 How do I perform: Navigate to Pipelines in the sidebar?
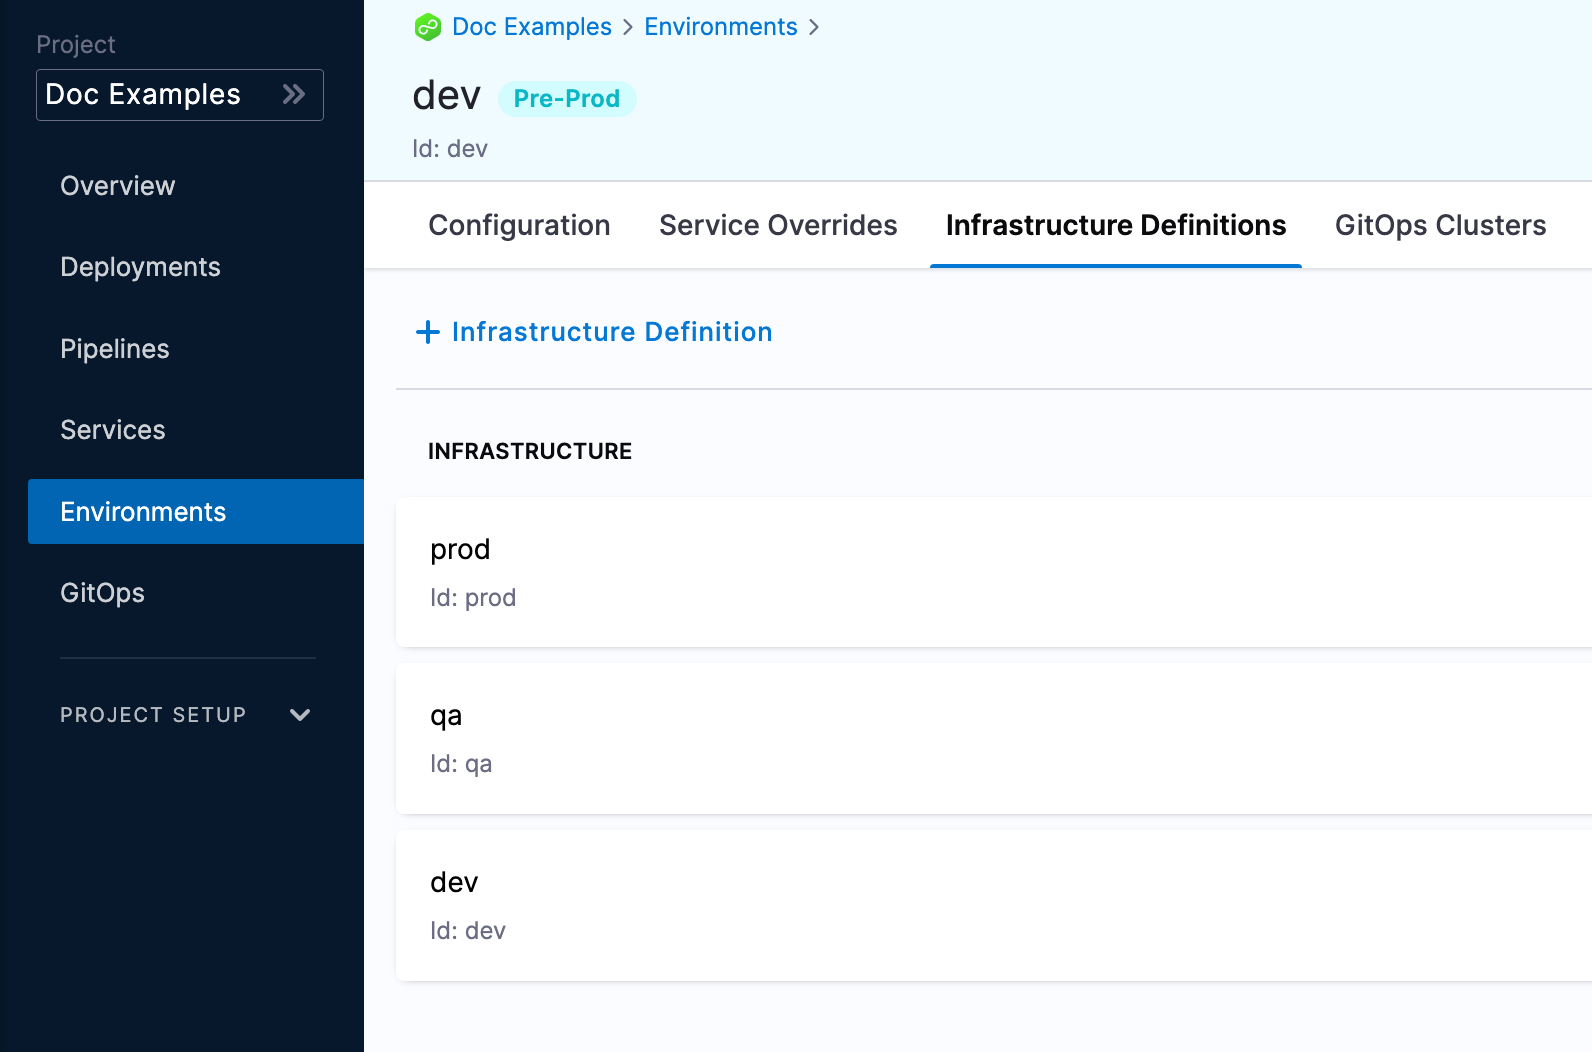pos(115,349)
